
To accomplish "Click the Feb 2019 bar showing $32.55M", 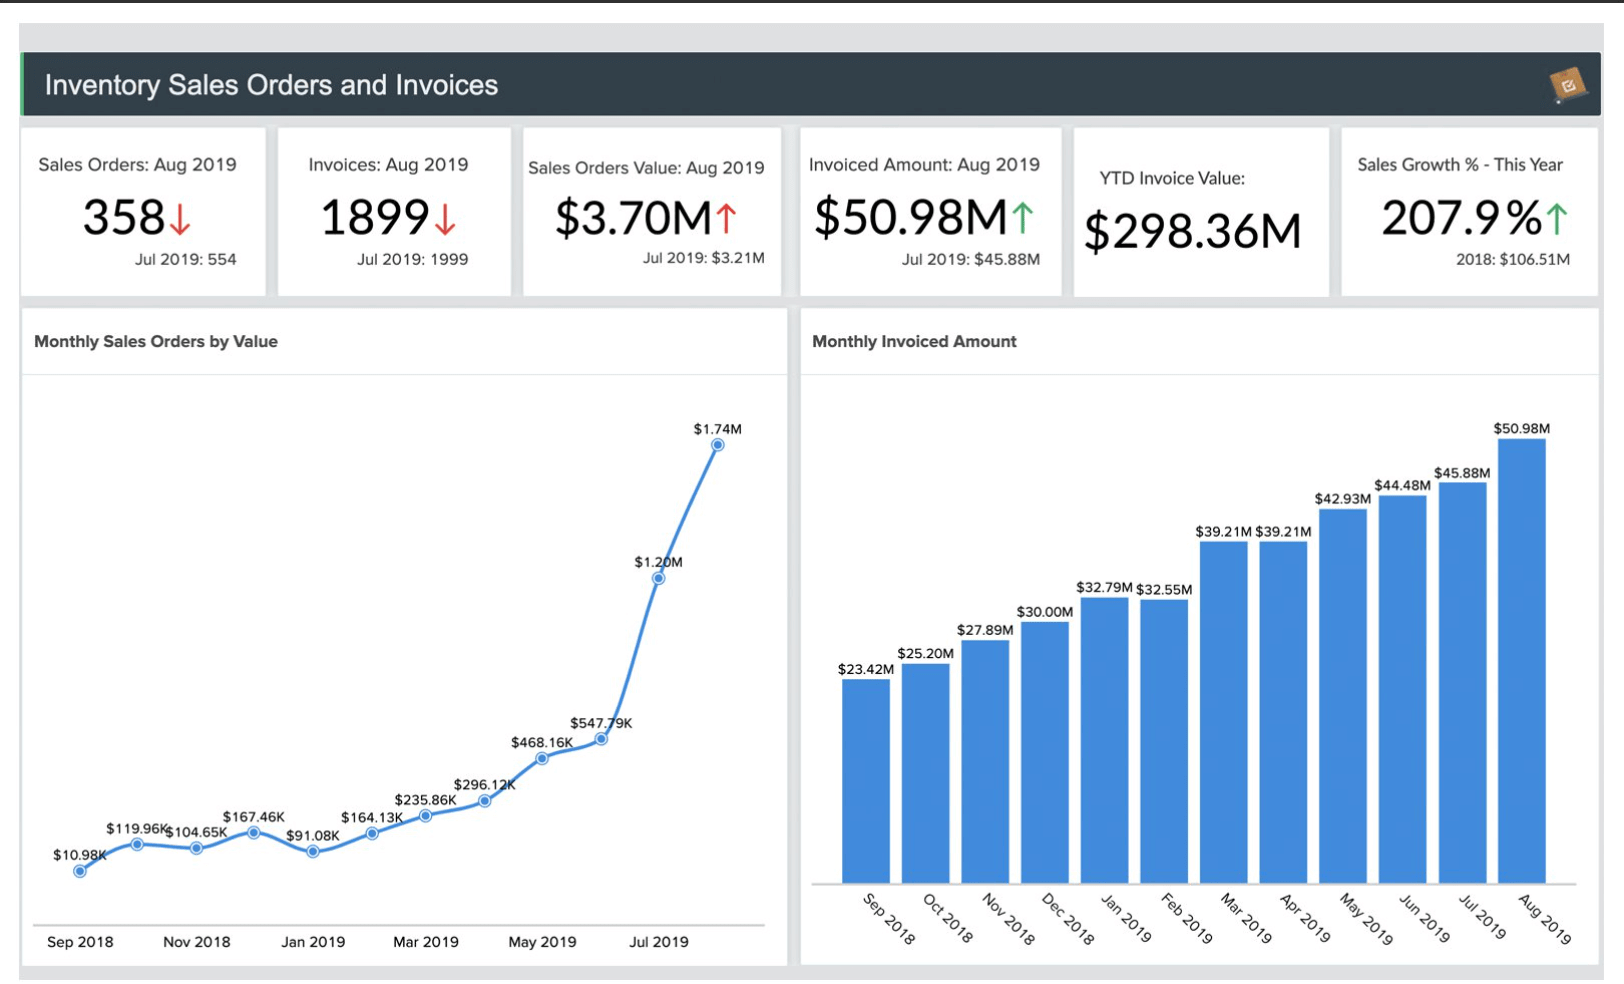I will [1163, 741].
